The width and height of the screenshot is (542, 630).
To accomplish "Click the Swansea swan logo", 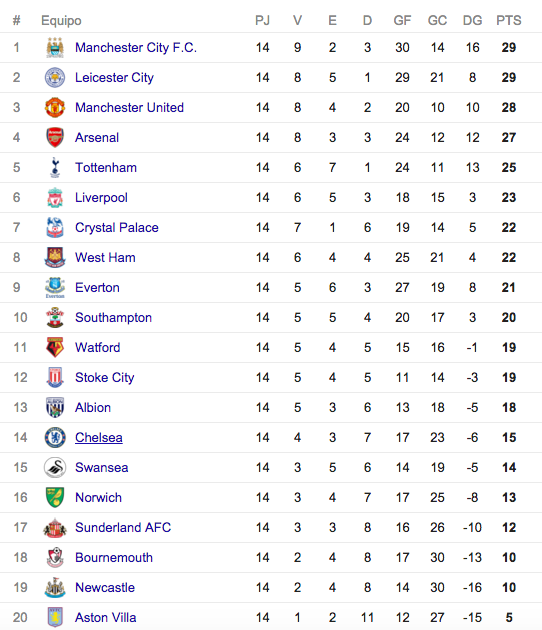I will (x=55, y=467).
